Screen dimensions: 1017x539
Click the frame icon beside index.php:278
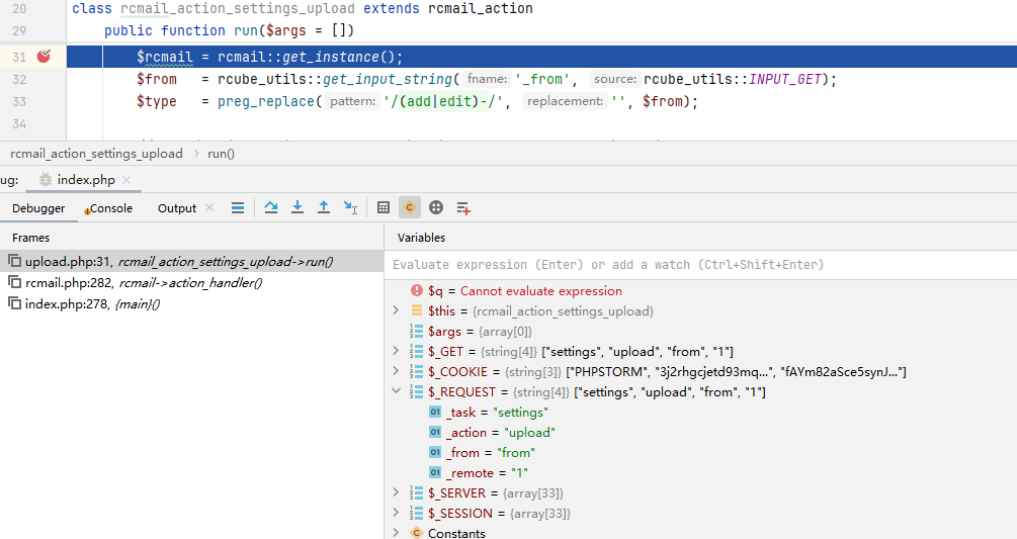pos(14,303)
